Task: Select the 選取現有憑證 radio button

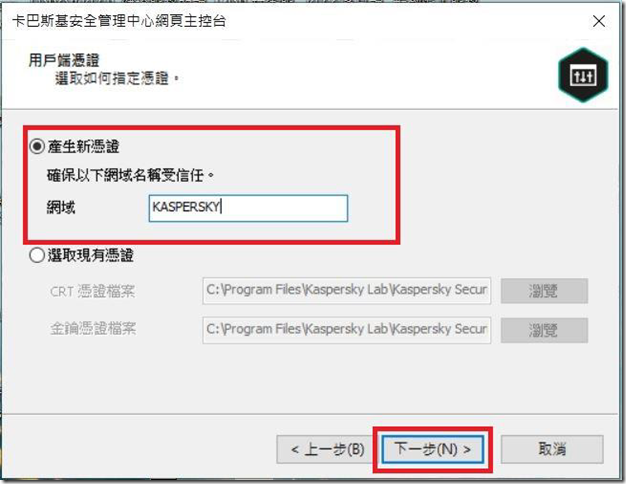Action: click(37, 255)
